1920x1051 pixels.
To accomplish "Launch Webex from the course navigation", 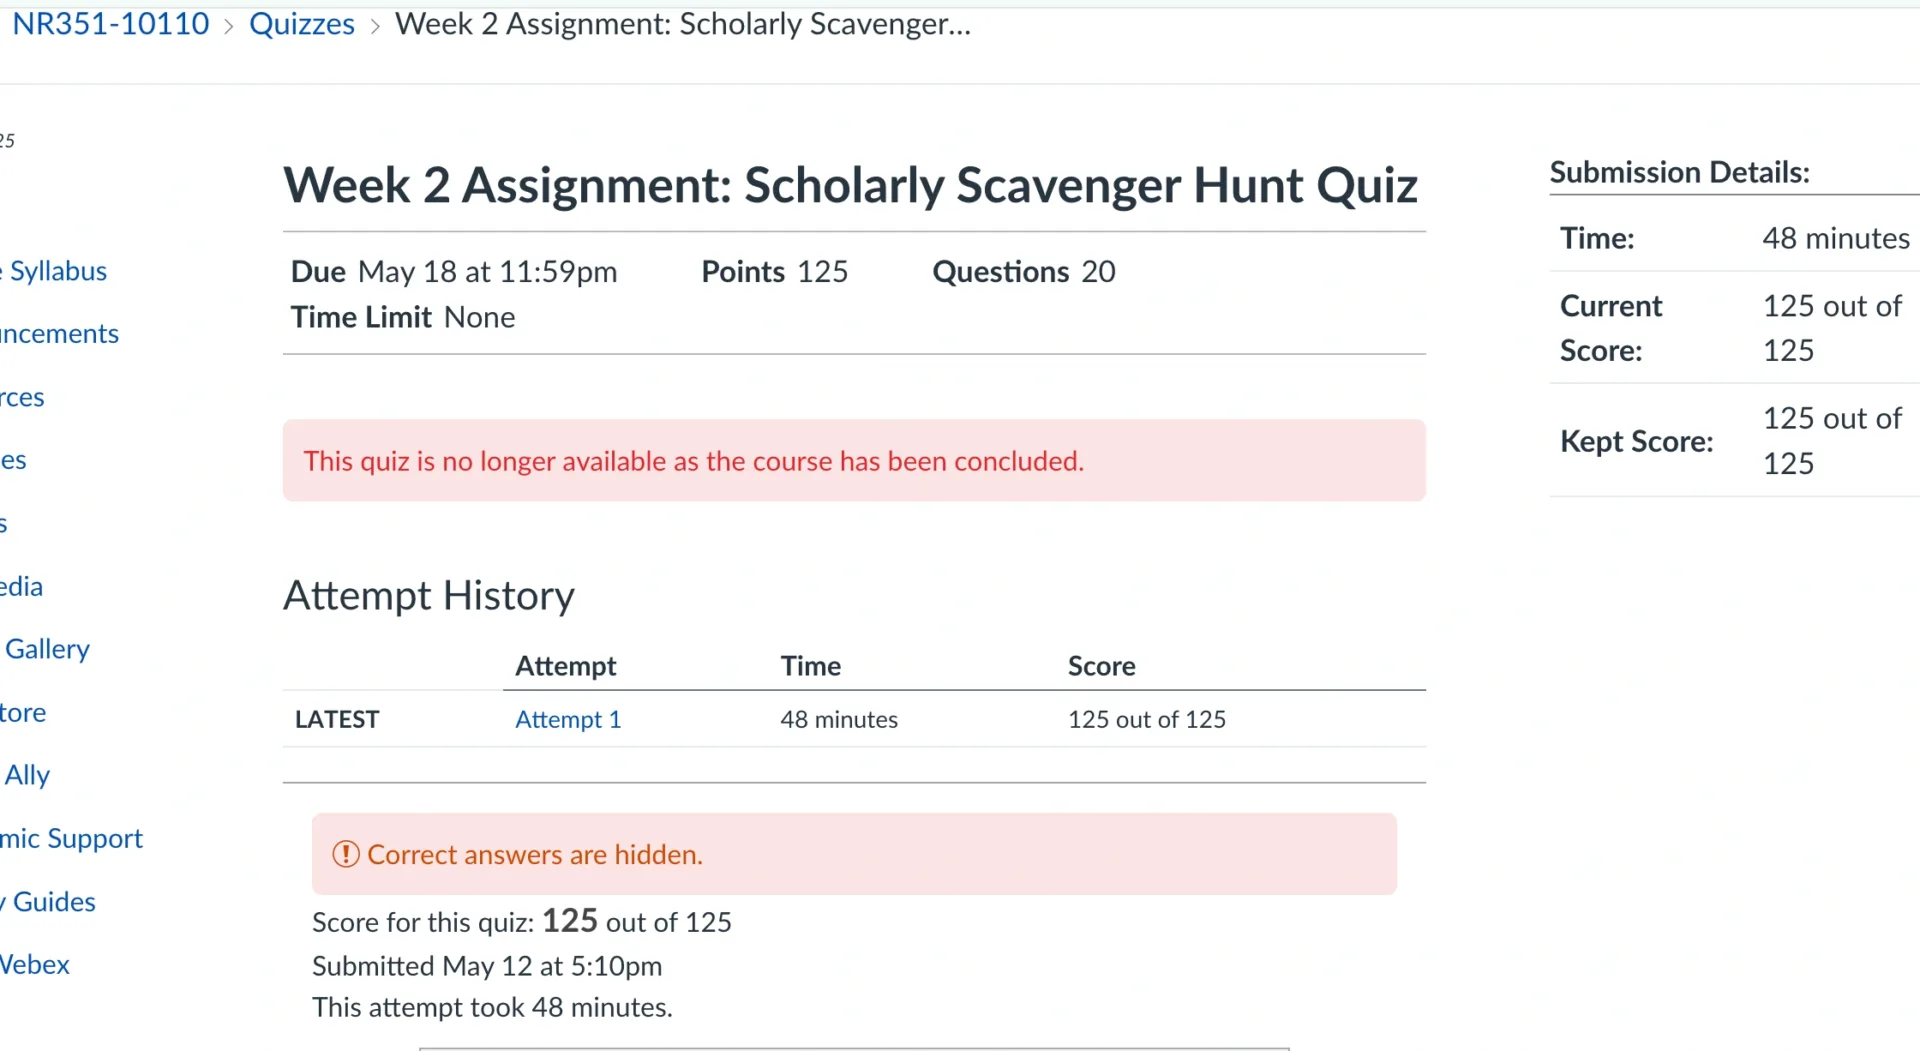I will click(35, 964).
